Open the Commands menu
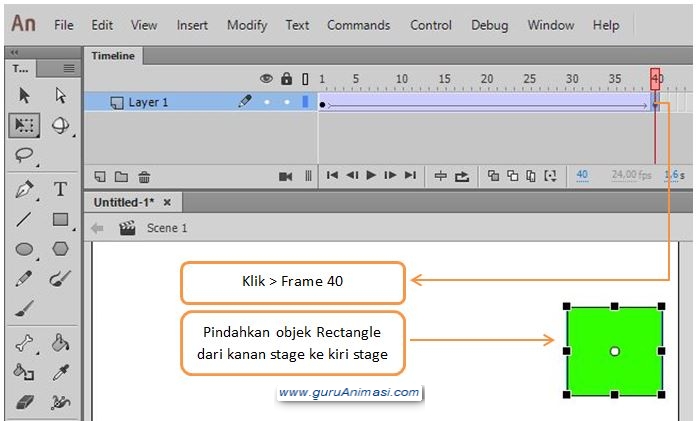Image resolution: width=698 pixels, height=421 pixels. point(358,25)
